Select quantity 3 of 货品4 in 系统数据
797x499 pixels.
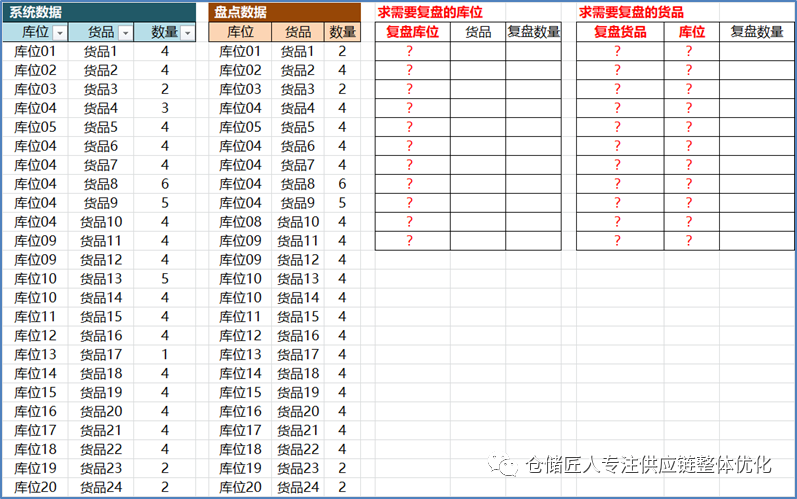[x=165, y=108]
